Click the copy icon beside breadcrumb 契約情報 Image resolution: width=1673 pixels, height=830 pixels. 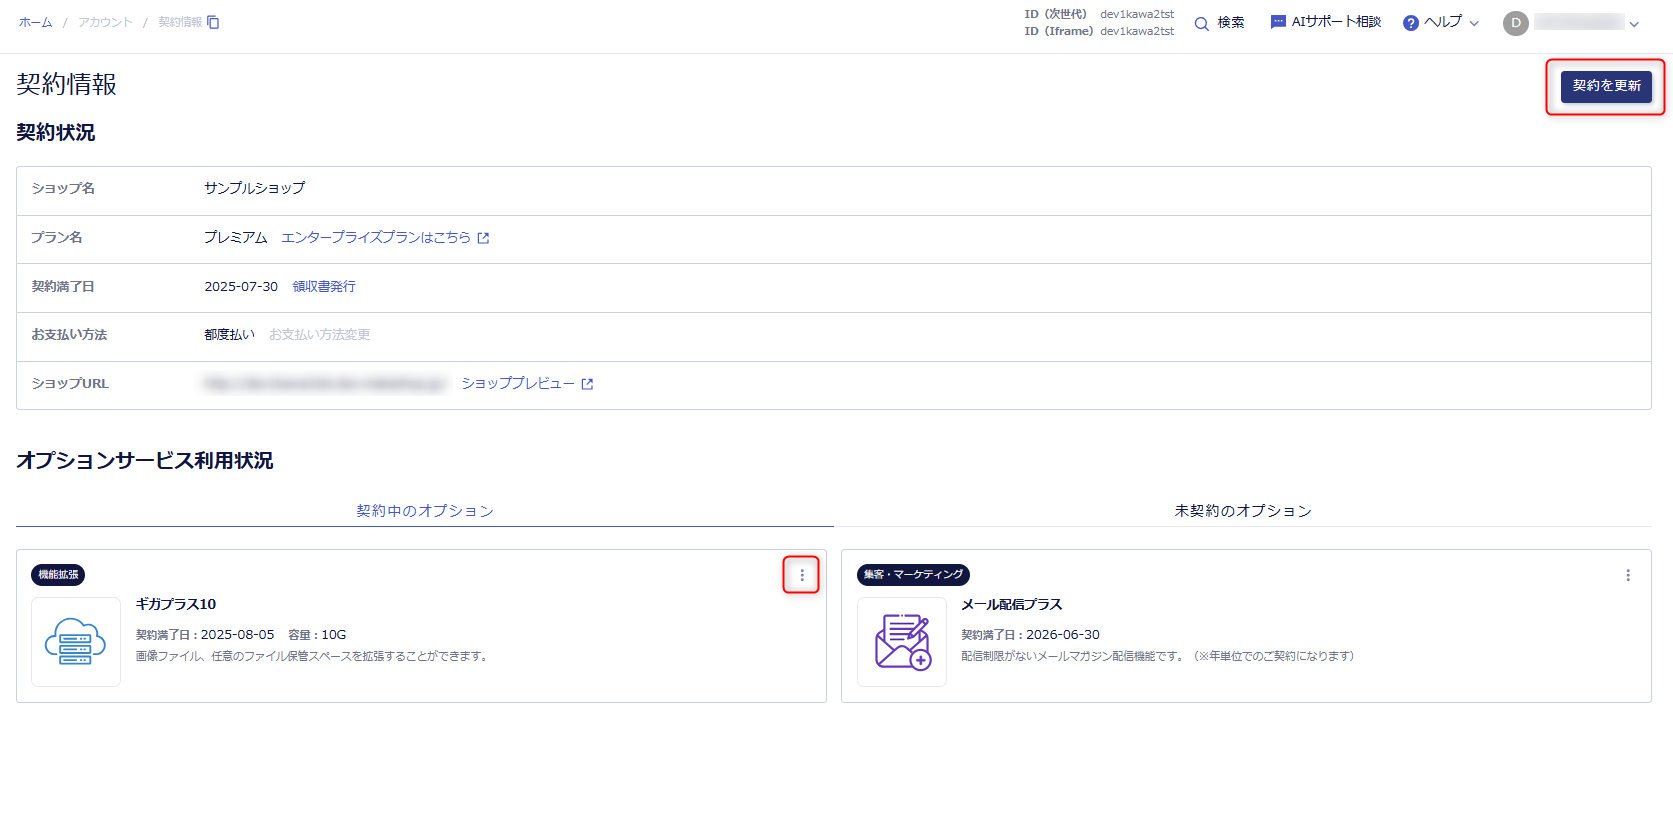tap(213, 22)
